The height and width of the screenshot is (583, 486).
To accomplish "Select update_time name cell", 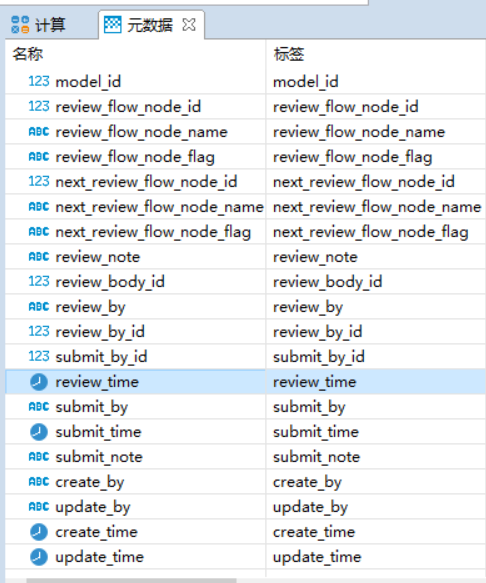I will [99, 557].
